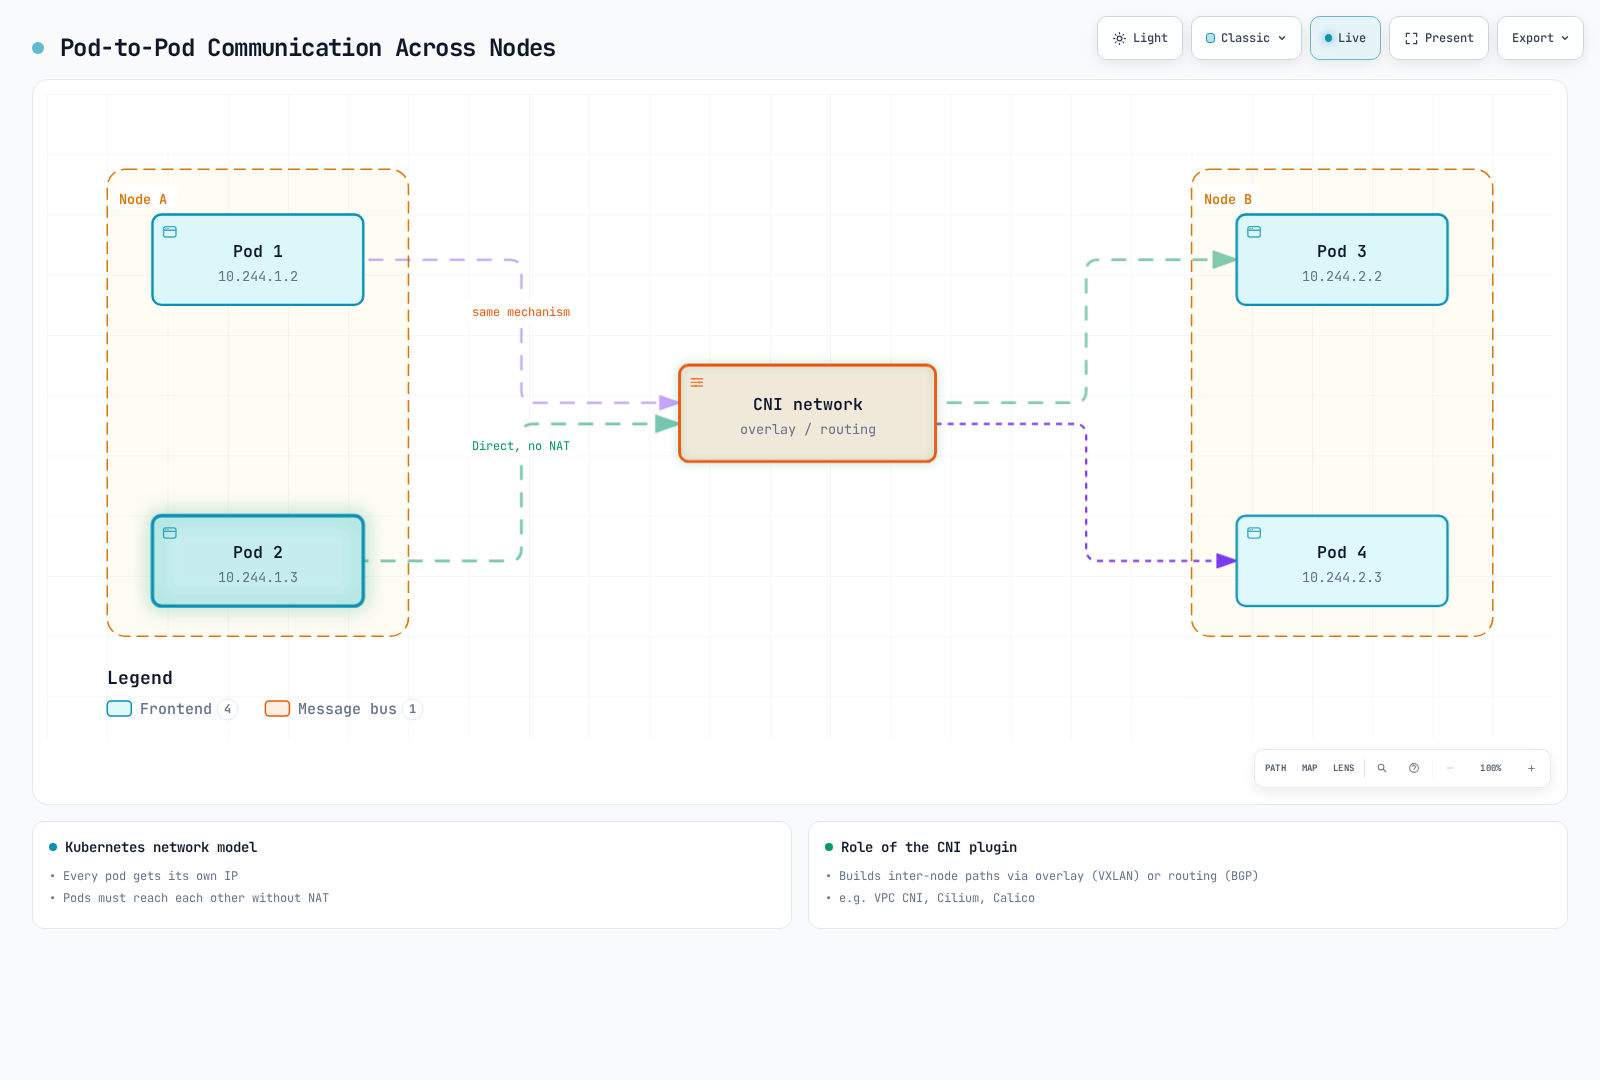
Task: Open the Export dropdown menu
Action: [x=1540, y=38]
